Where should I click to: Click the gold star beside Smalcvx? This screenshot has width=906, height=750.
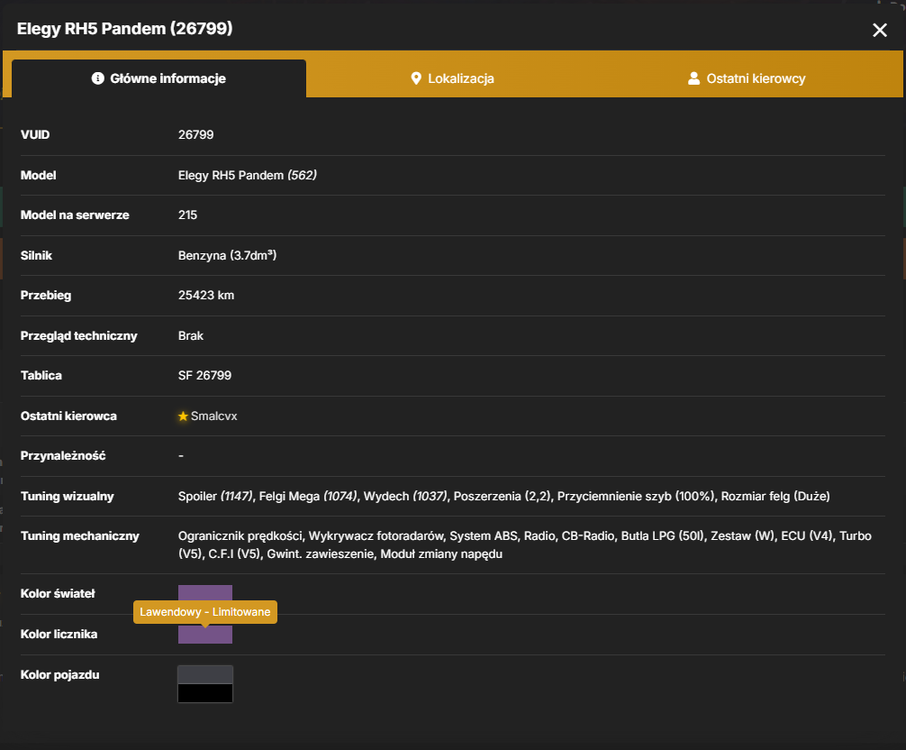click(x=183, y=416)
